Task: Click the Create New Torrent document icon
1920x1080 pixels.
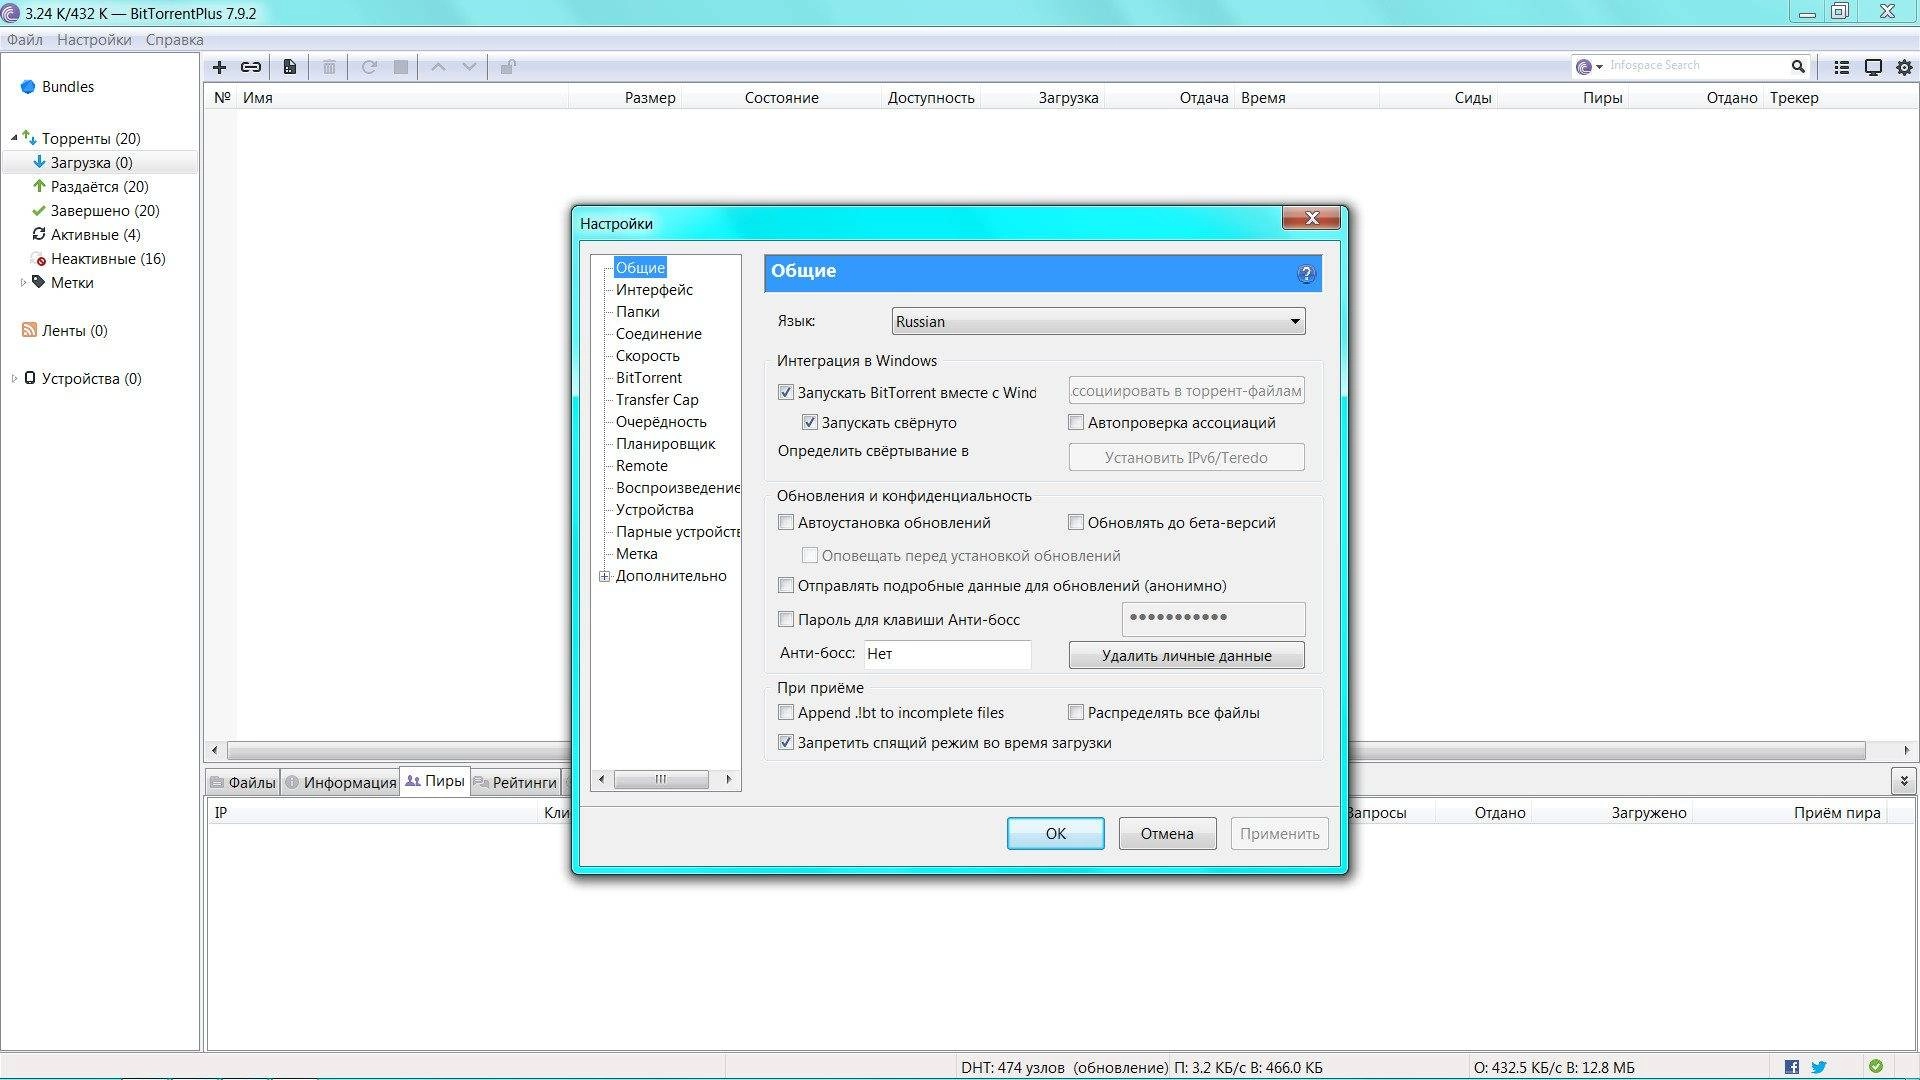Action: pyautogui.click(x=289, y=67)
